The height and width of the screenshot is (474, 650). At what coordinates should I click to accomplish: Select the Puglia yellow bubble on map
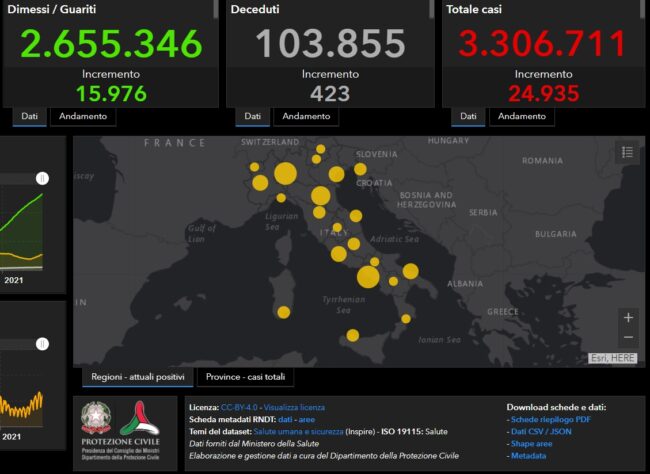pos(410,271)
